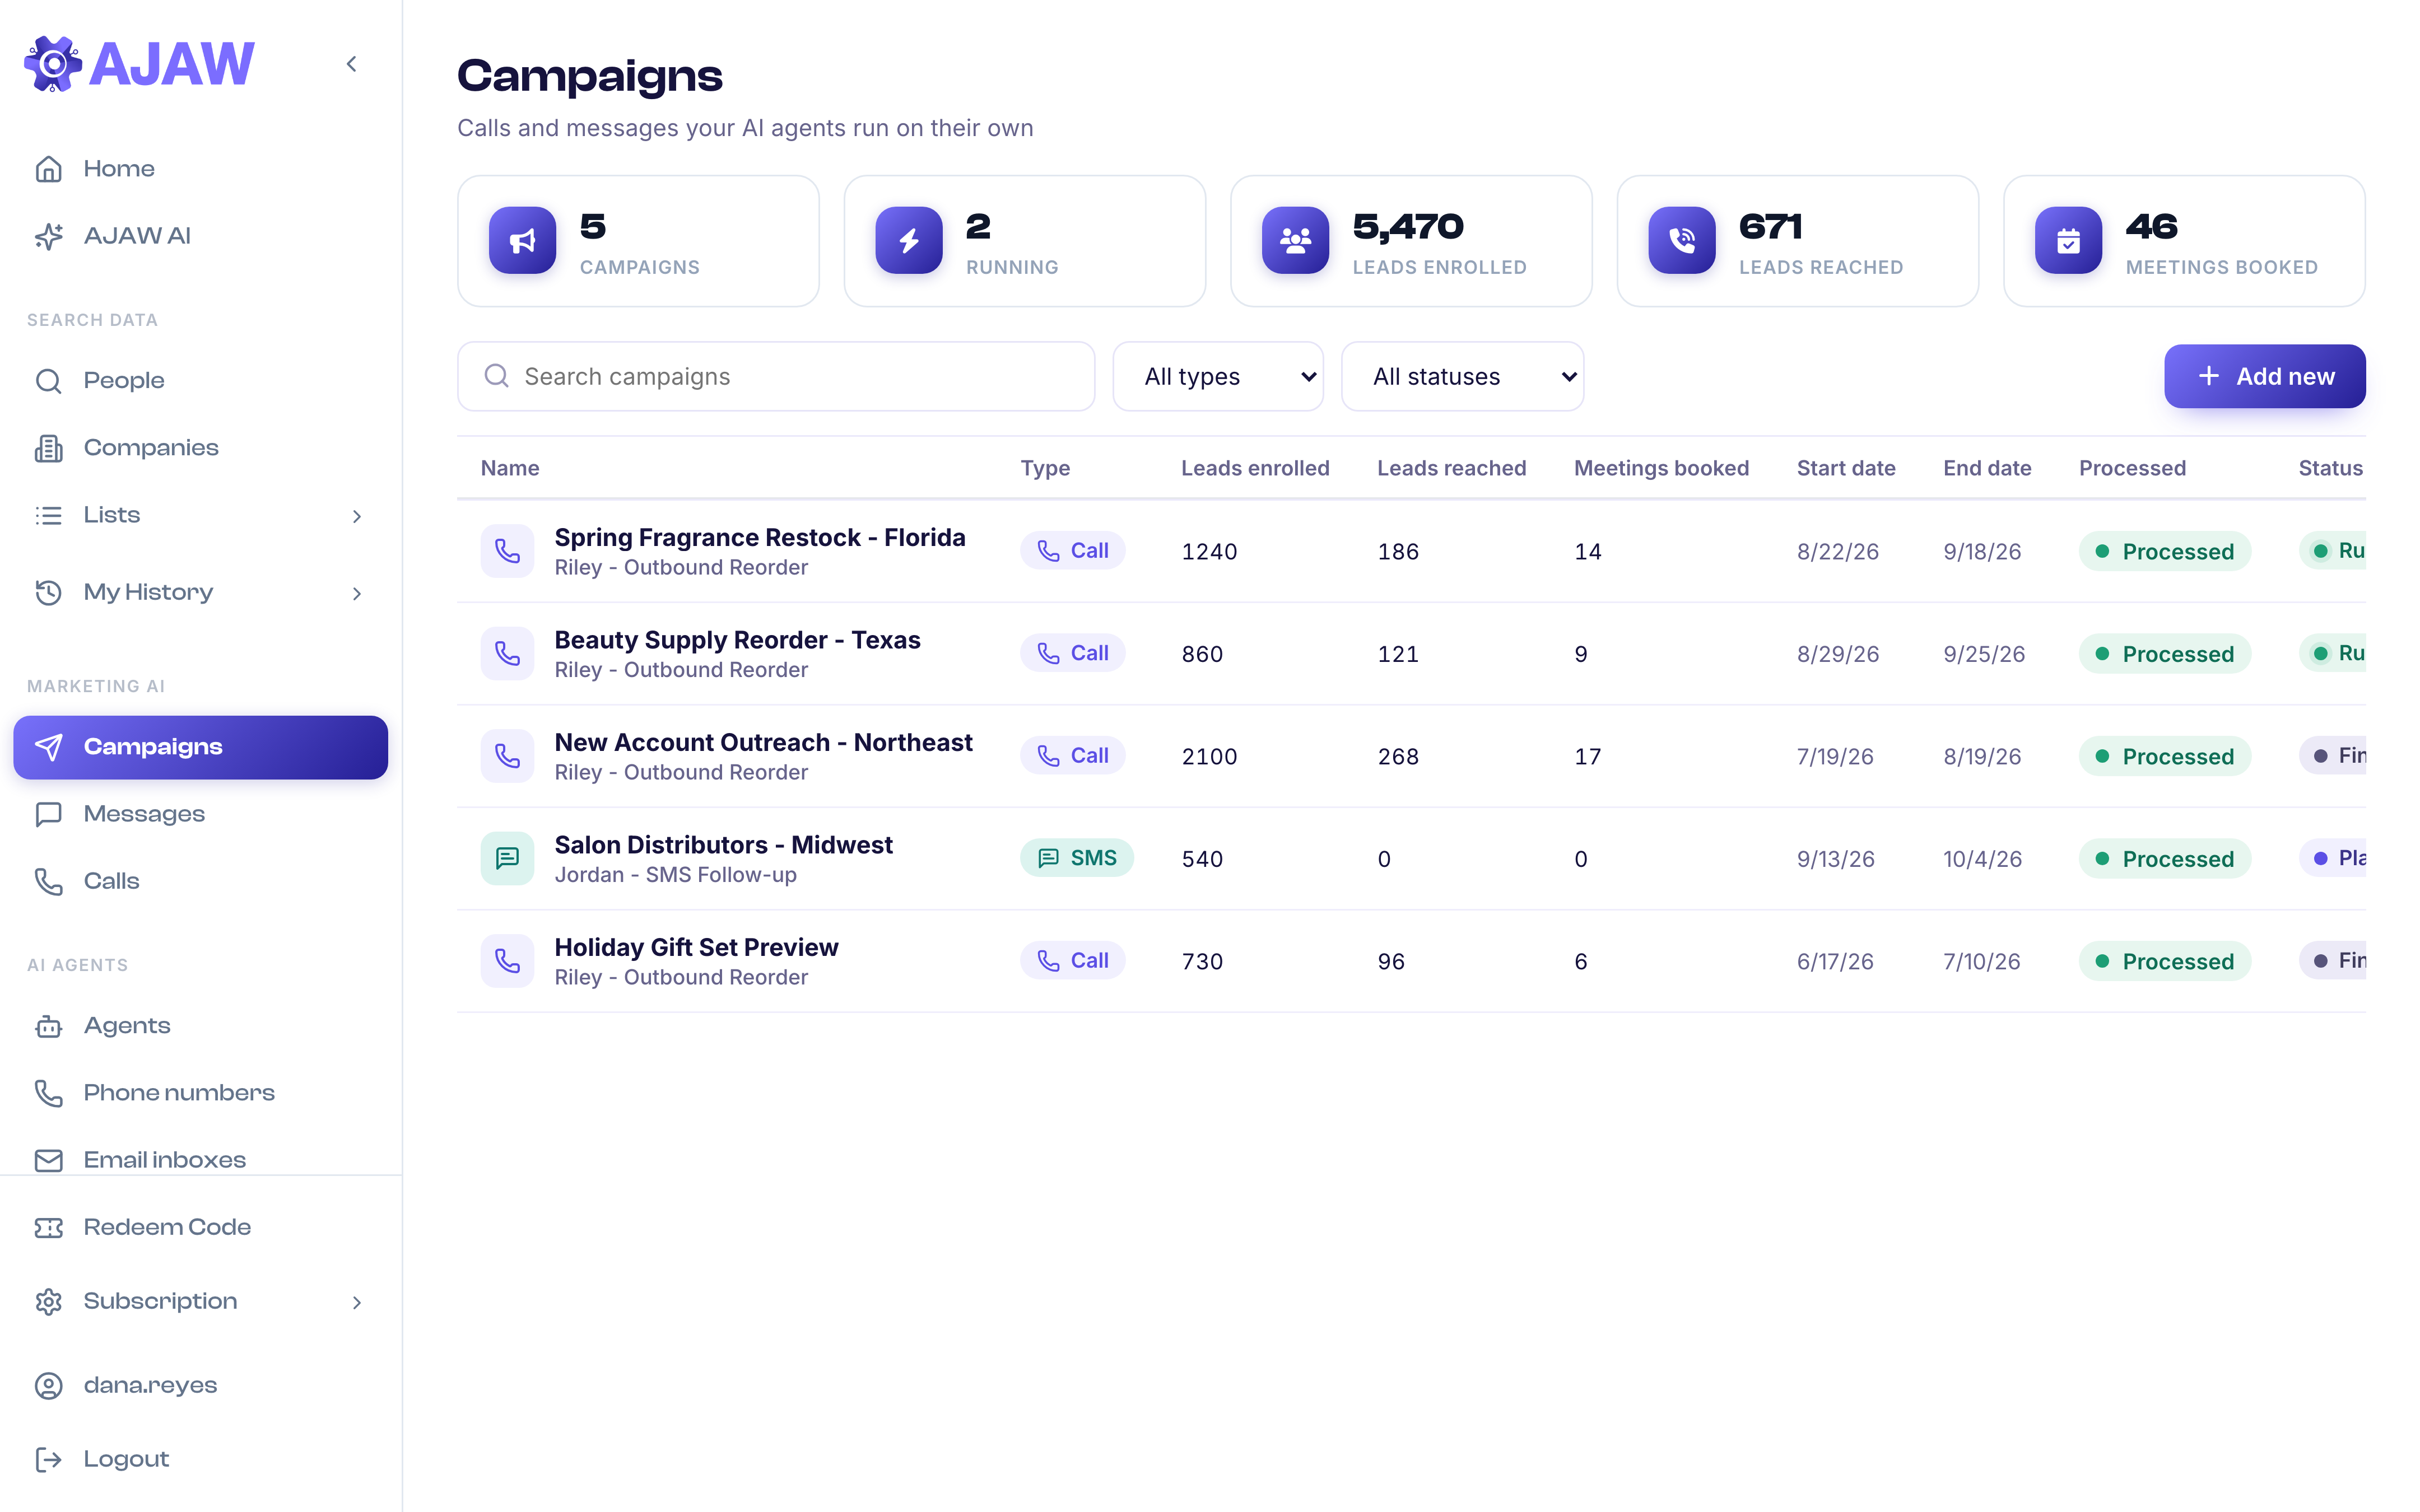Image resolution: width=2420 pixels, height=1512 pixels.
Task: Open New Account Outreach - Northeast campaign
Action: [764, 742]
